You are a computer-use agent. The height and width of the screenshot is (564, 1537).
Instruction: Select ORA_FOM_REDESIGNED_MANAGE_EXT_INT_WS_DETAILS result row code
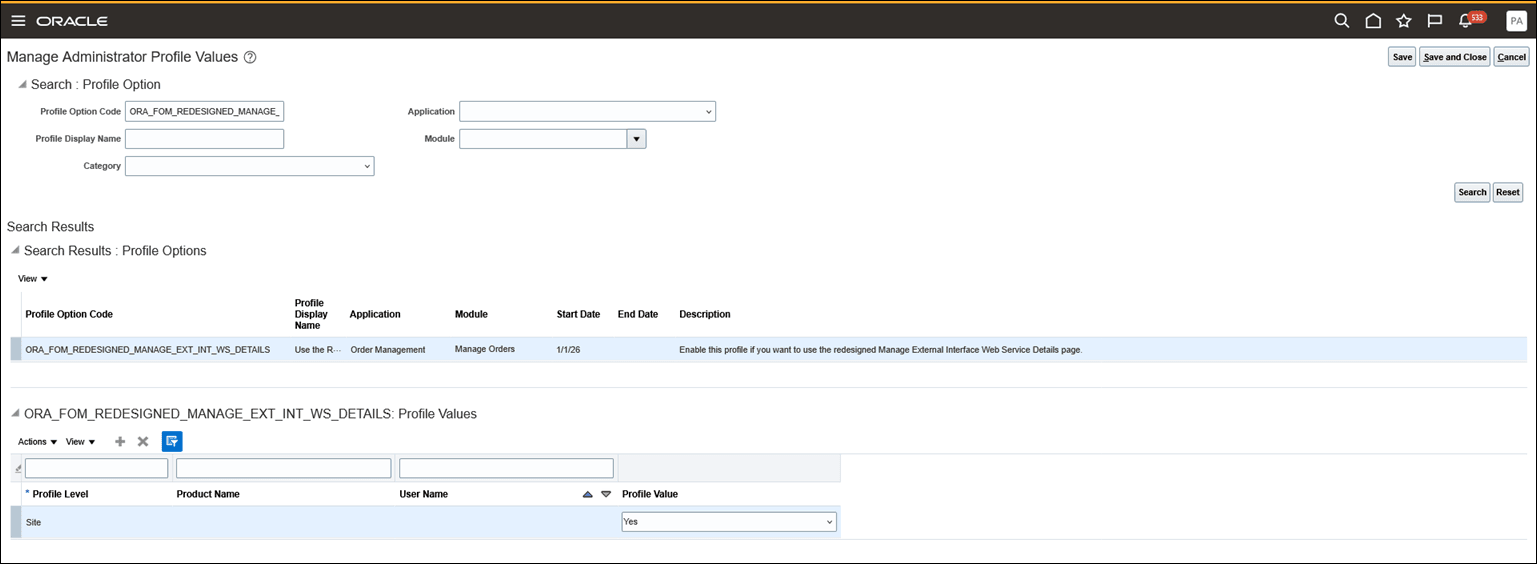click(x=148, y=350)
